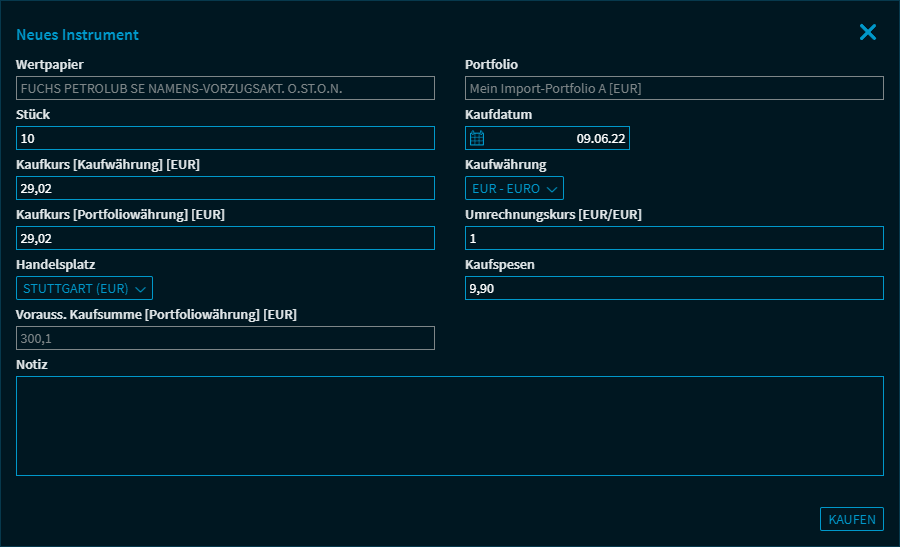This screenshot has height=547, width=900.
Task: Click the Stück quantity input field
Action: 225,139
